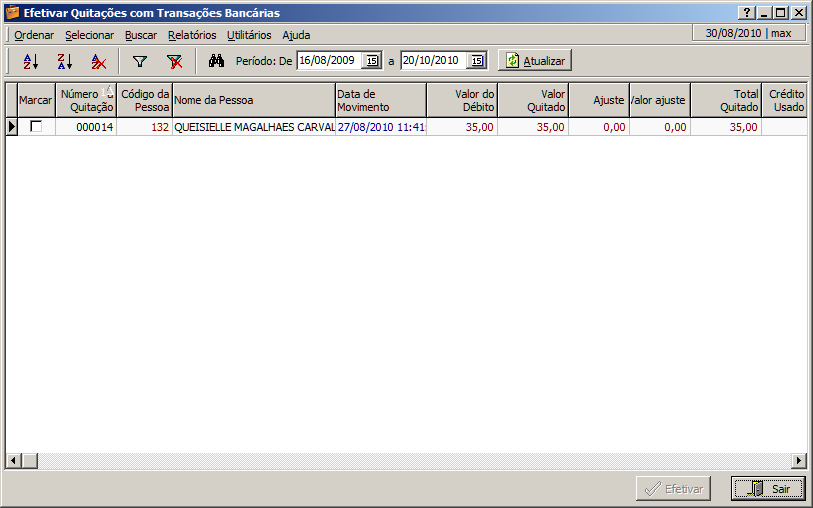
Task: Open the Ordenar menu
Action: (34, 35)
